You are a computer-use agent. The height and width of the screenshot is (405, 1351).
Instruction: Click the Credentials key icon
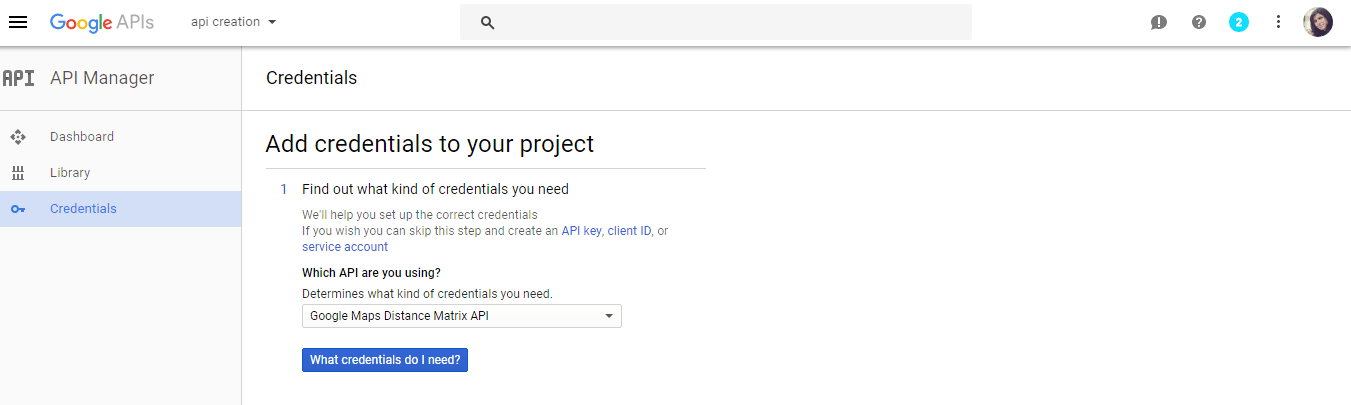click(x=17, y=209)
